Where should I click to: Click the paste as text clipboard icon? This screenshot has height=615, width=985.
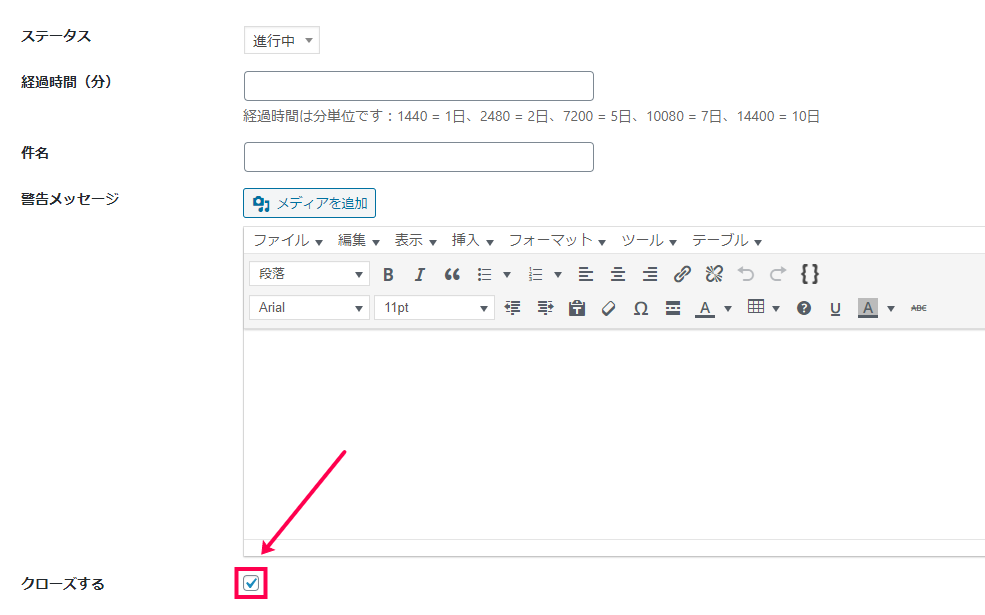pos(577,308)
